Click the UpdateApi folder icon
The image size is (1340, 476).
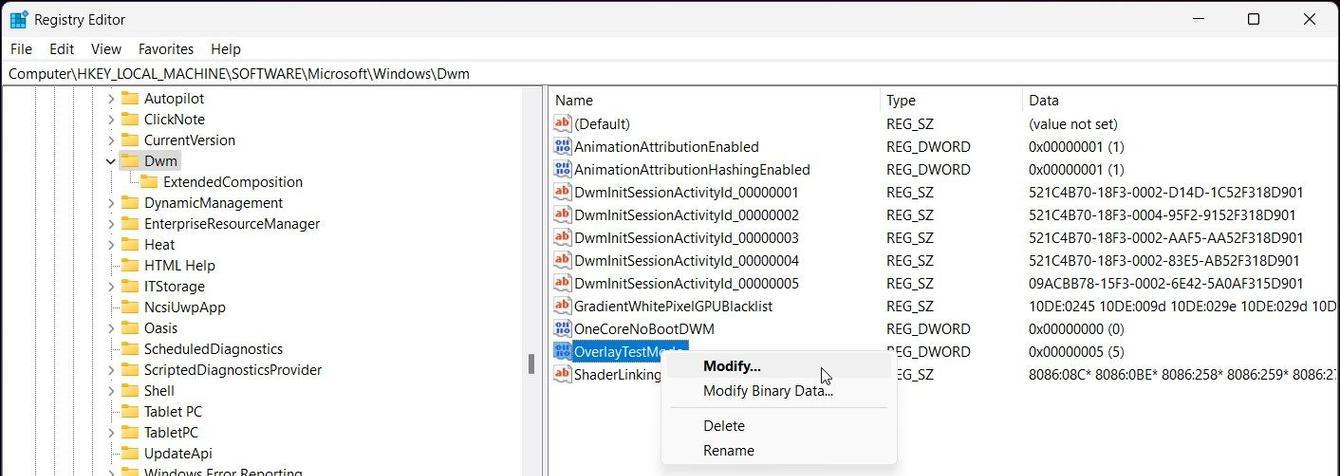pos(129,454)
